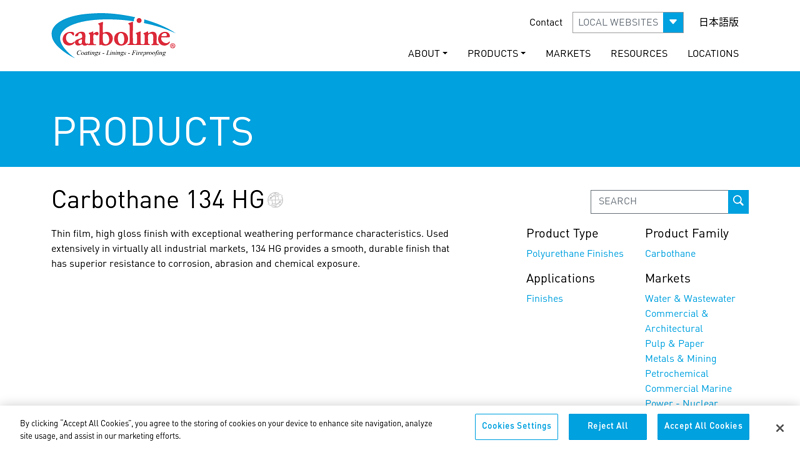Viewport: 800px width, 450px height.
Task: Close the cookie banner with the X
Action: tap(779, 428)
